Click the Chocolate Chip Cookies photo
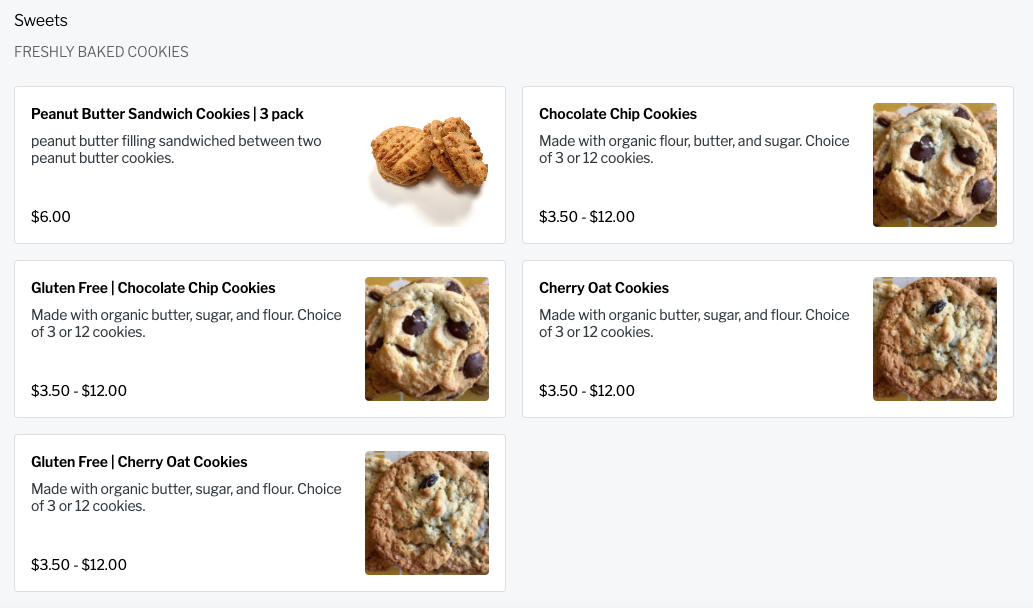The image size is (1033, 608). tap(934, 165)
